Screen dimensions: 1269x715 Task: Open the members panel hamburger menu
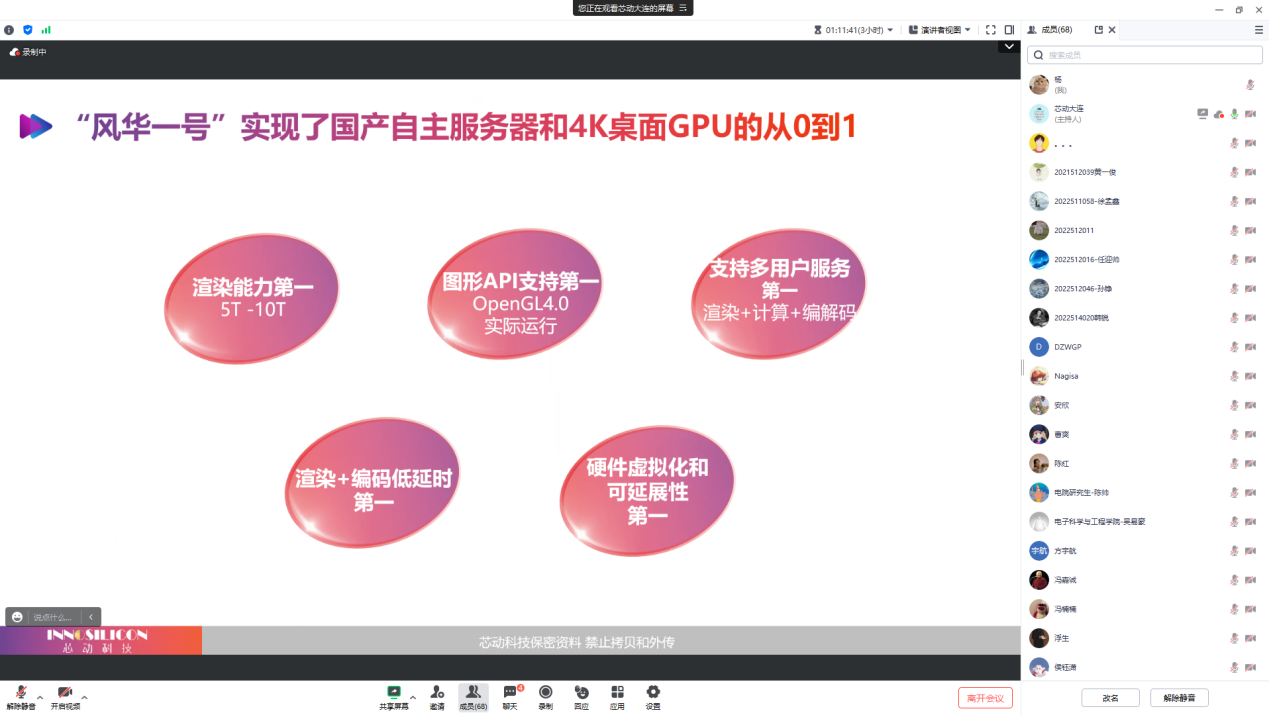point(1258,30)
